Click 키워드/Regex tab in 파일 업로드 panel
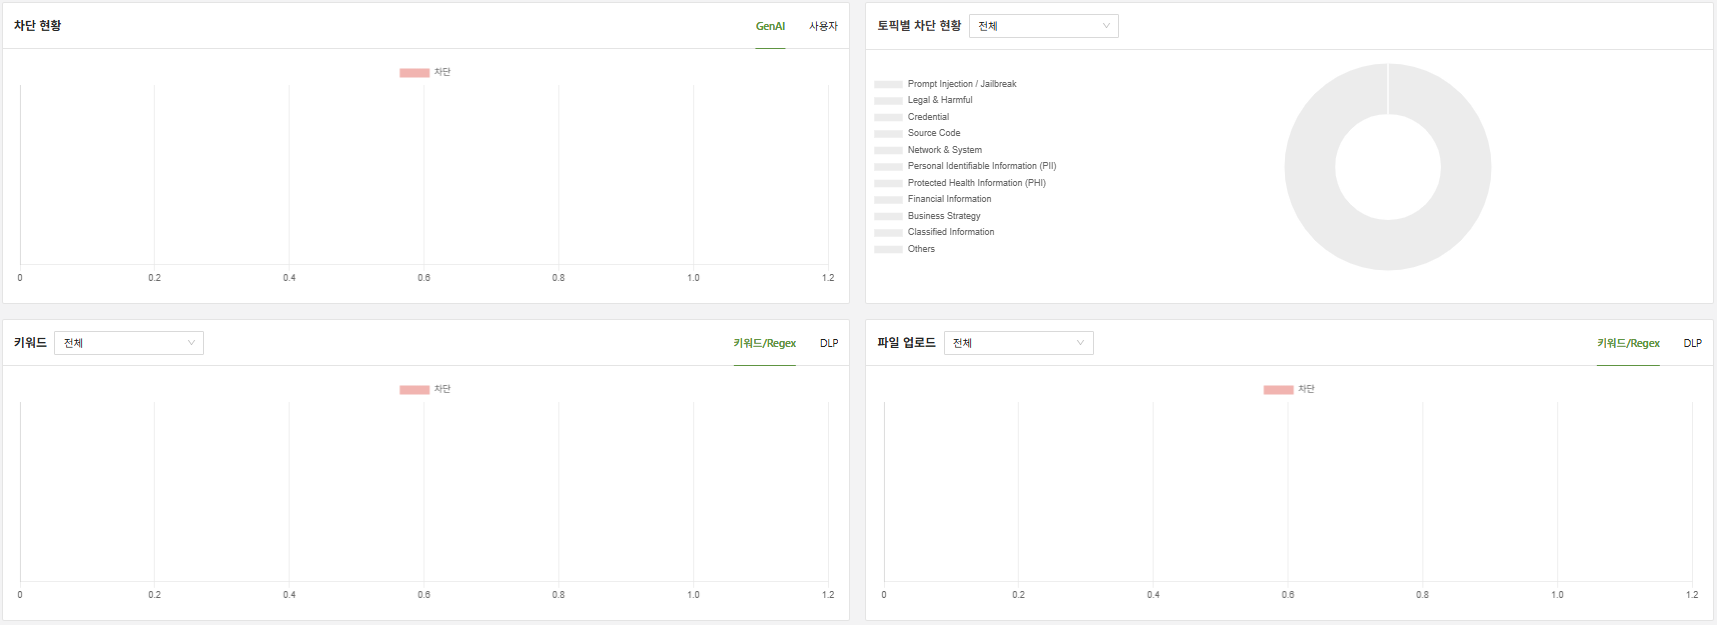This screenshot has height=625, width=1717. point(1628,343)
